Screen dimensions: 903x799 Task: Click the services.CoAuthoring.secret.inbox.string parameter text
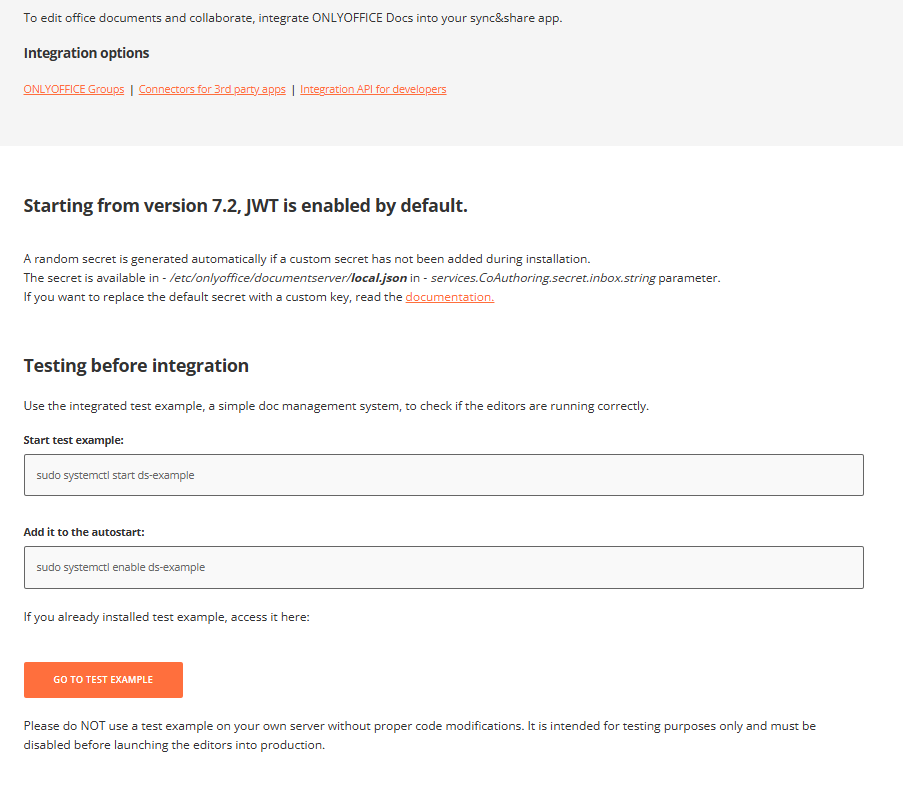pyautogui.click(x=543, y=278)
